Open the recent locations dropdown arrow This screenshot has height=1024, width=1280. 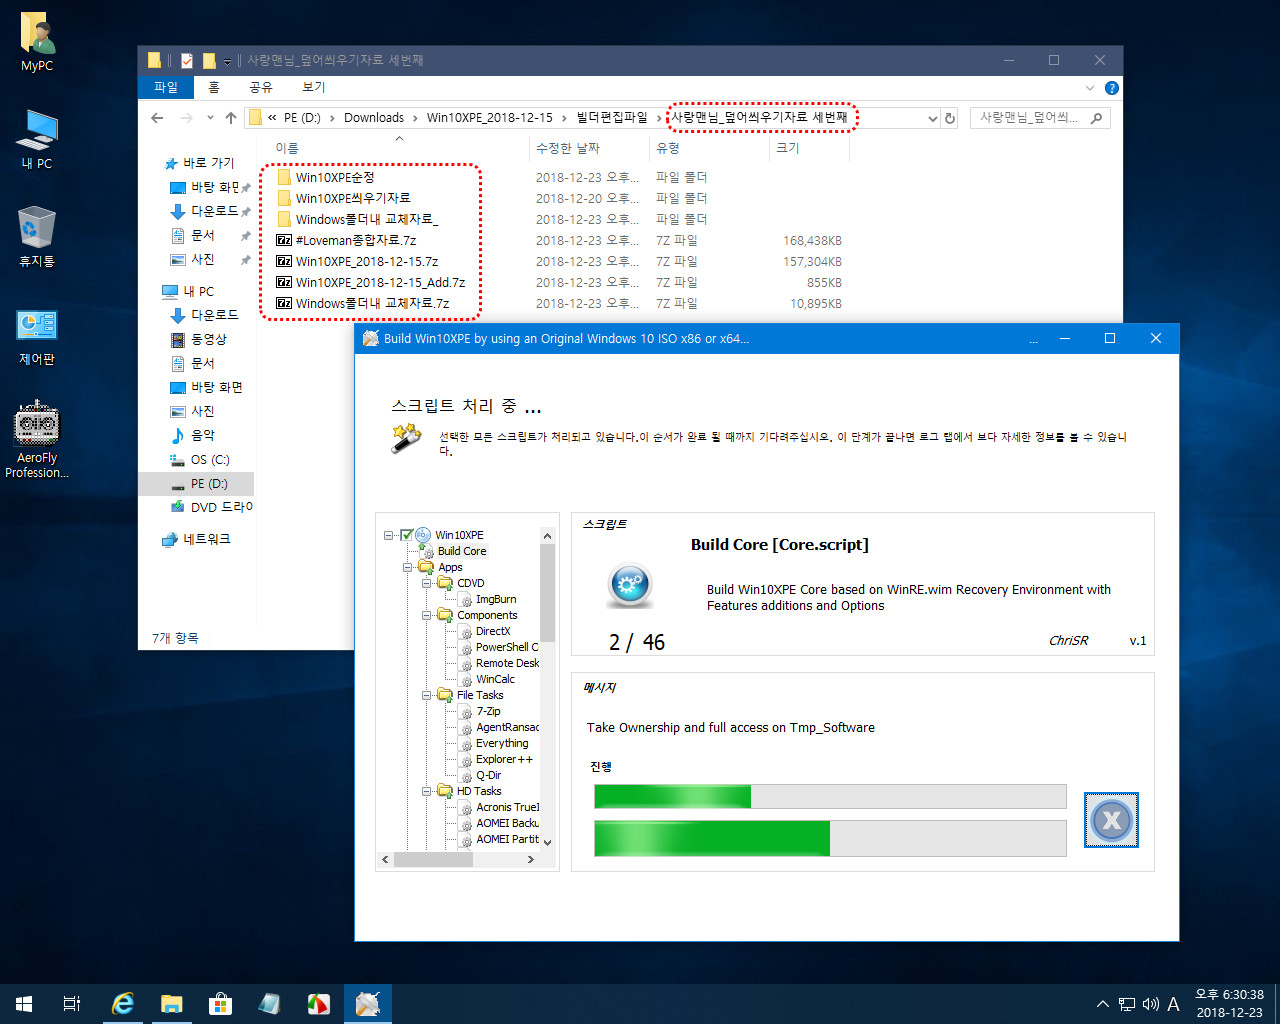click(210, 118)
